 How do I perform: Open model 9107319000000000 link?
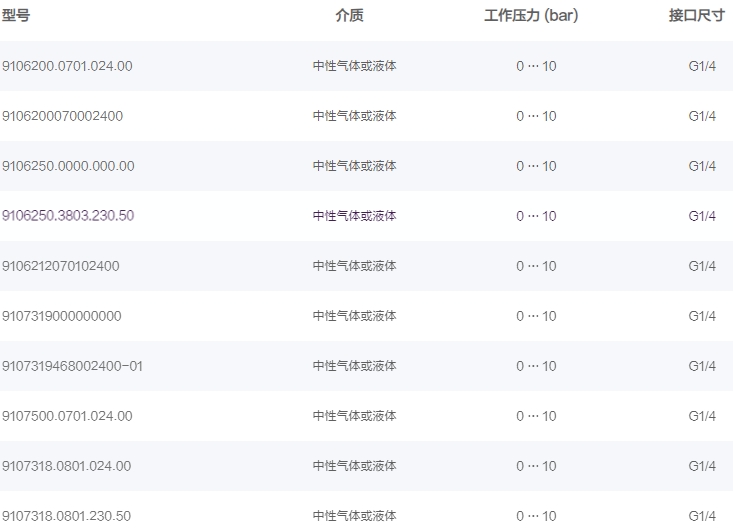coord(61,316)
